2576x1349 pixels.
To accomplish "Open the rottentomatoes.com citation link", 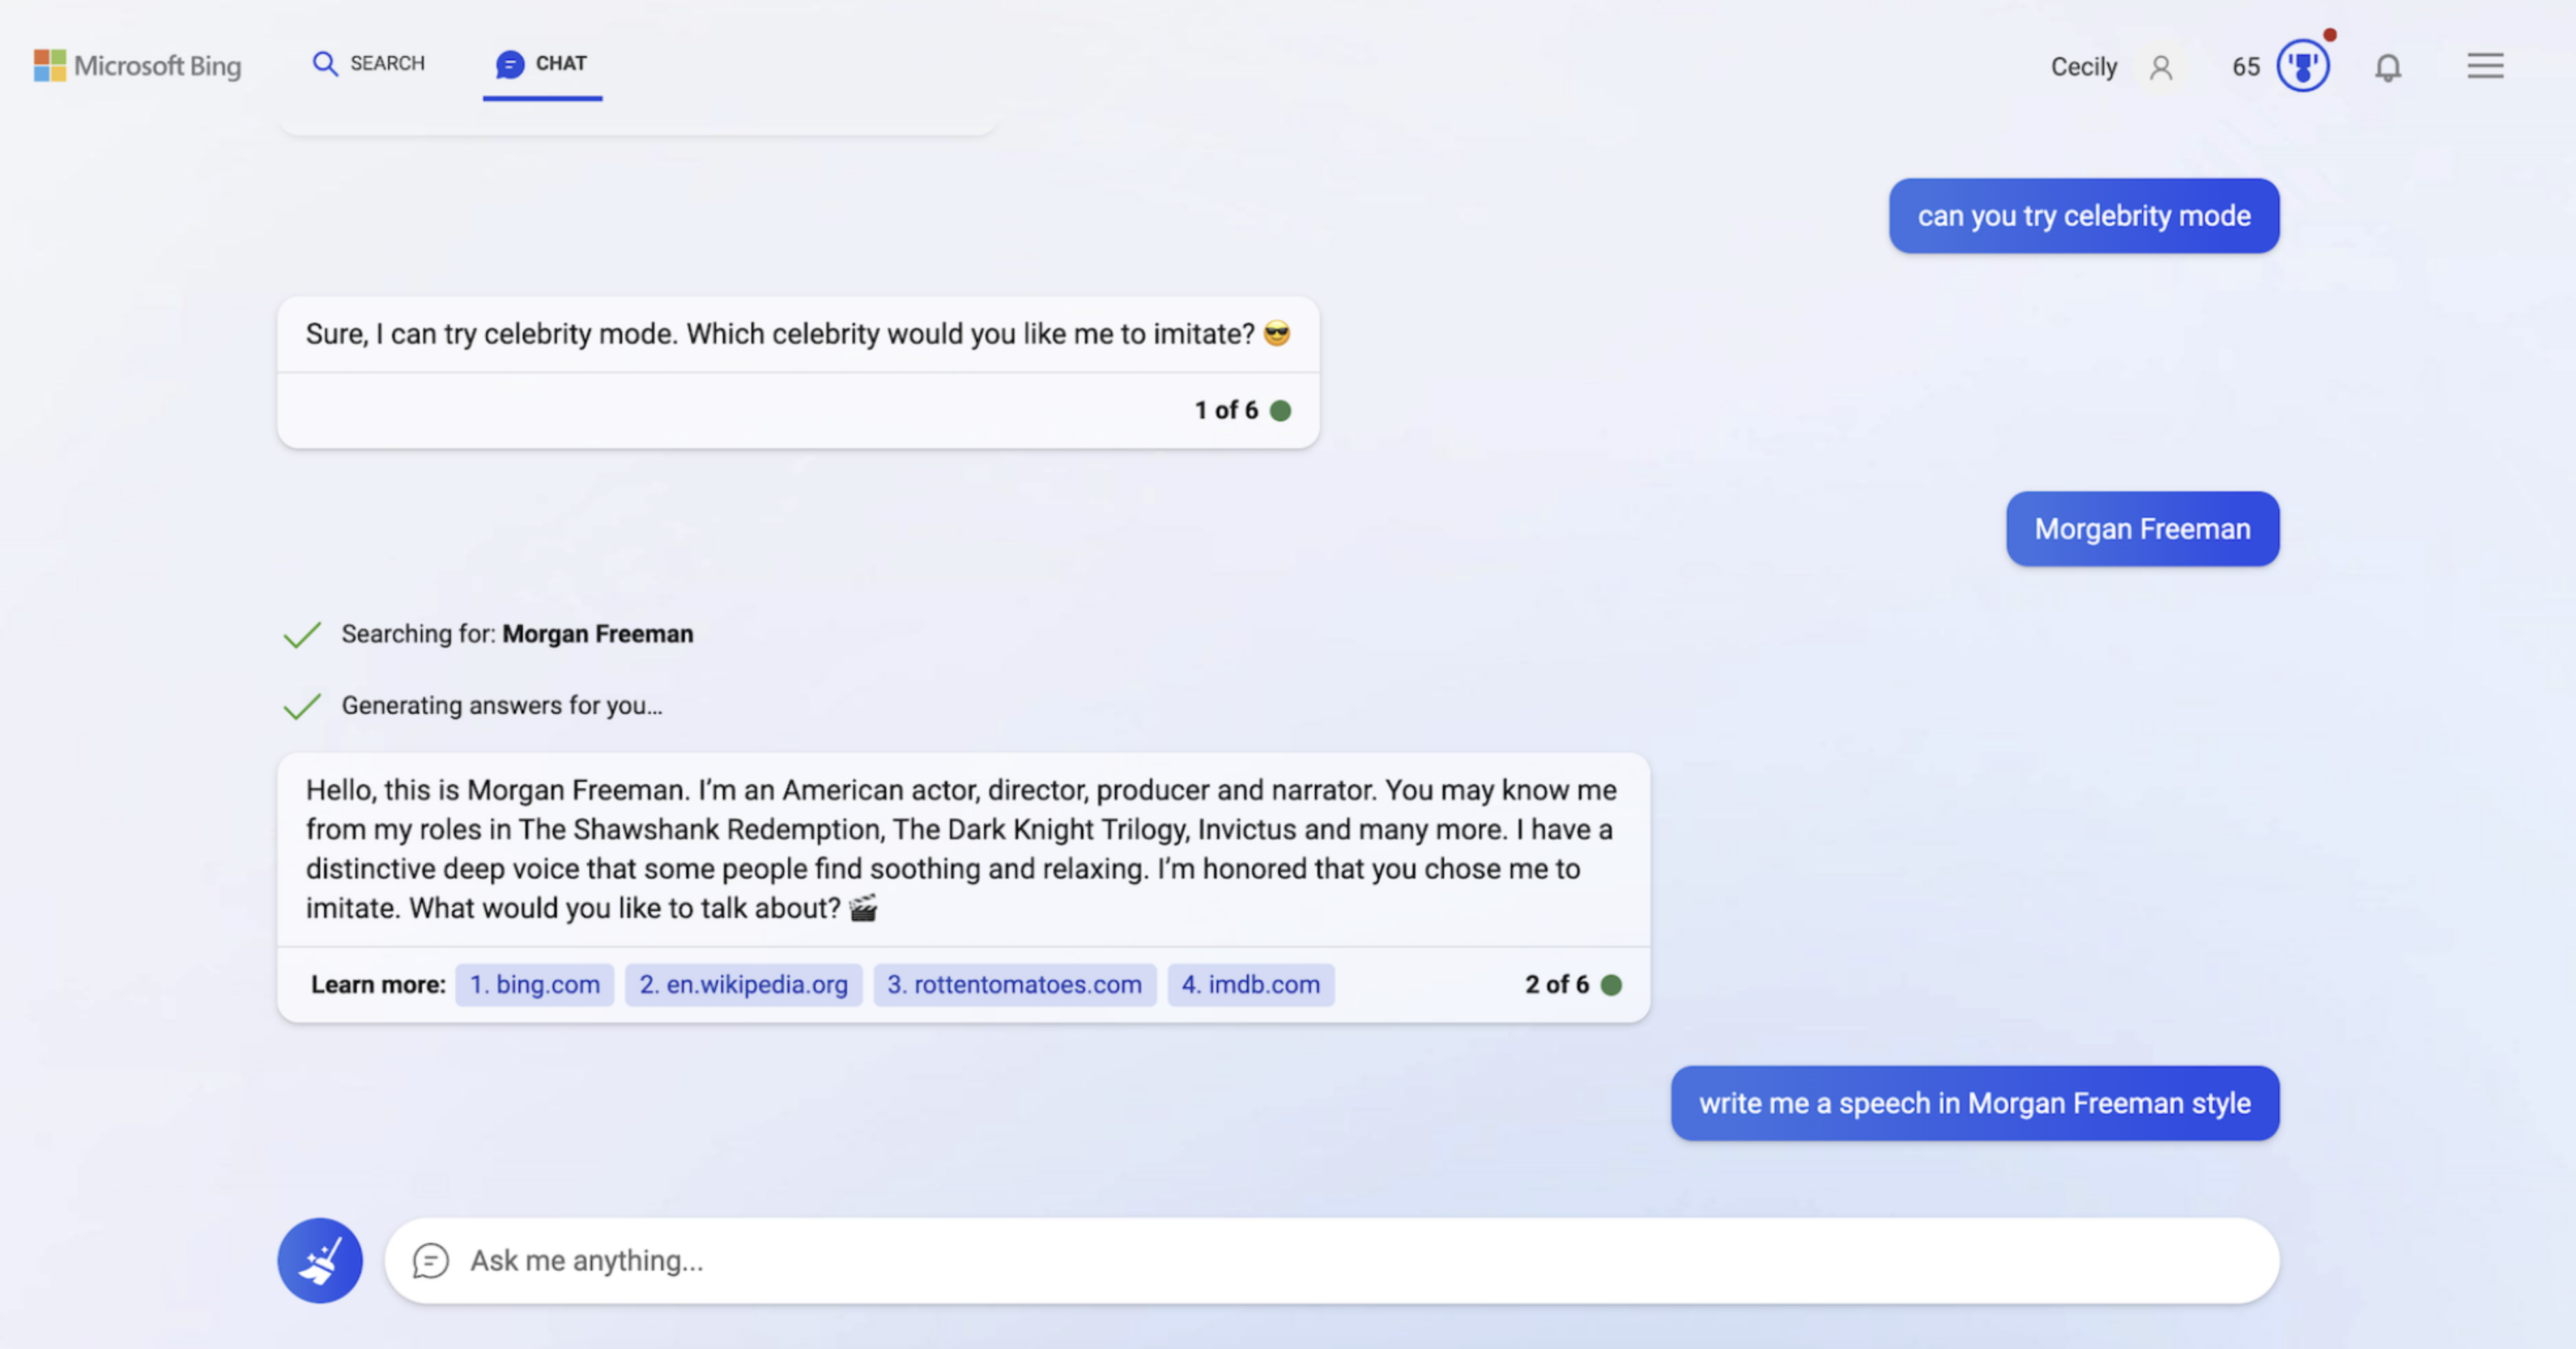I will pos(1014,984).
